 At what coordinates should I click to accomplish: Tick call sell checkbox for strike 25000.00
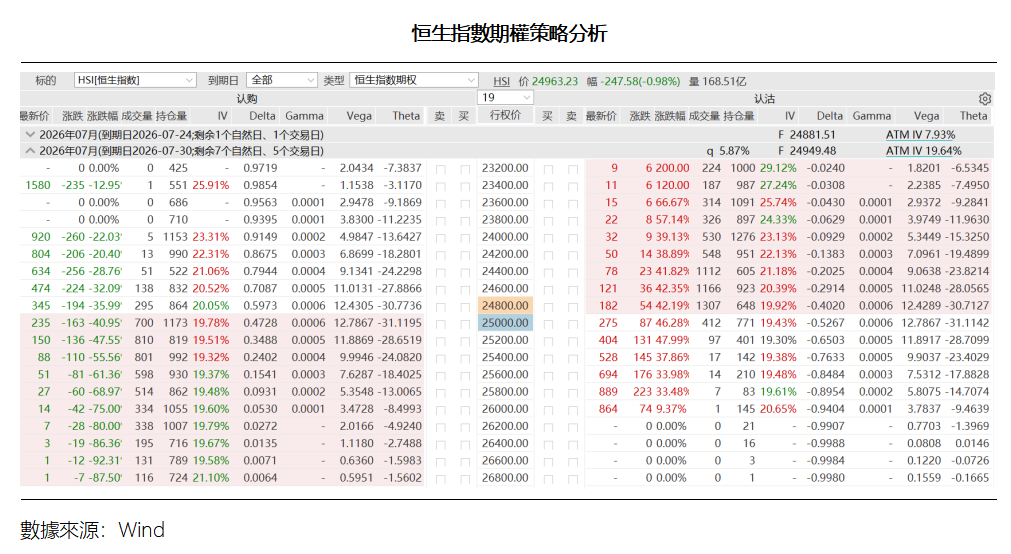(x=440, y=324)
